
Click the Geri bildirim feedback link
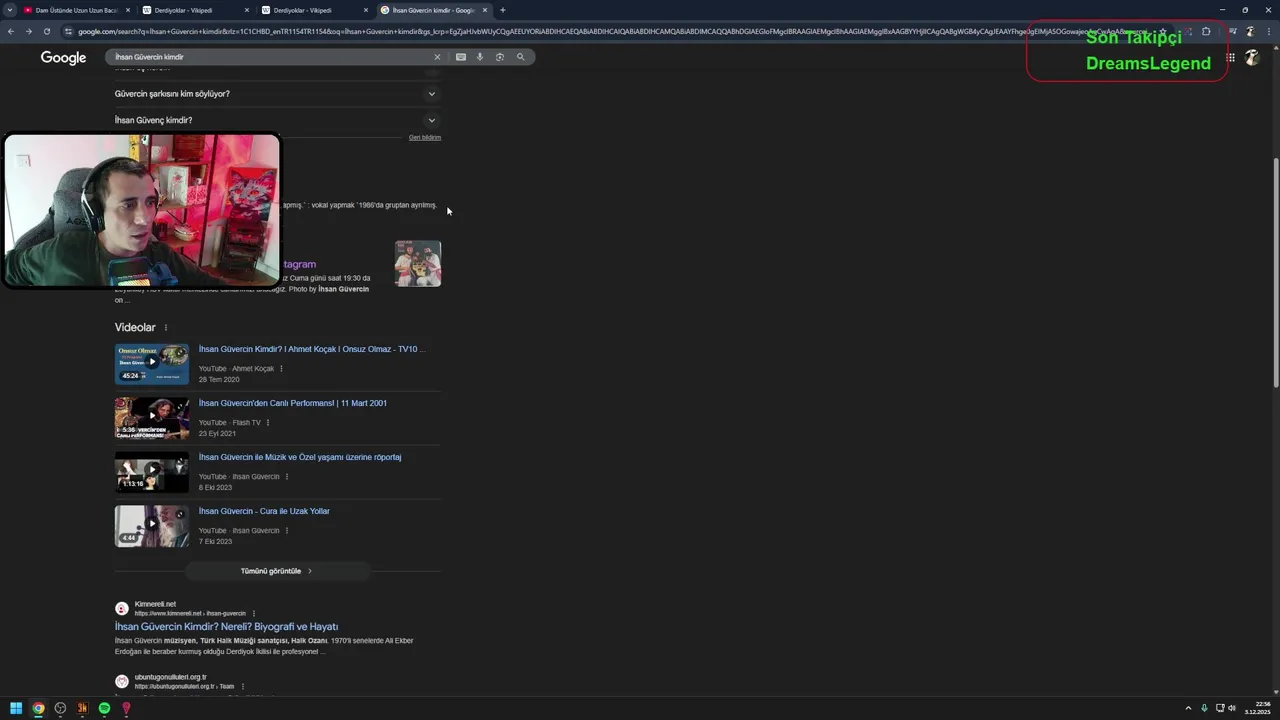click(425, 137)
